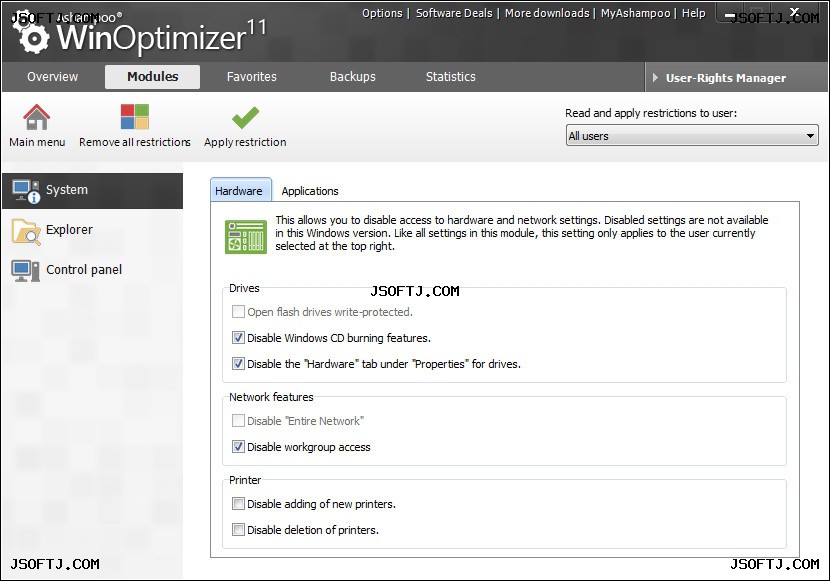Screen dimensions: 830x581
Task: Click Read and apply restrictions to user label
Action: [651, 113]
